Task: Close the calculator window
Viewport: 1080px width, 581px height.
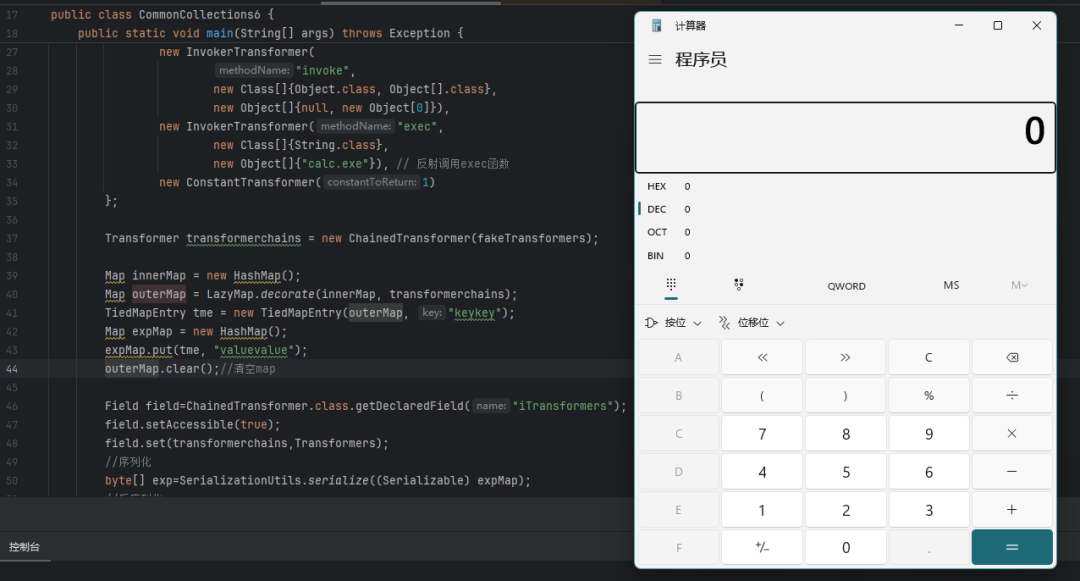Action: point(1036,25)
